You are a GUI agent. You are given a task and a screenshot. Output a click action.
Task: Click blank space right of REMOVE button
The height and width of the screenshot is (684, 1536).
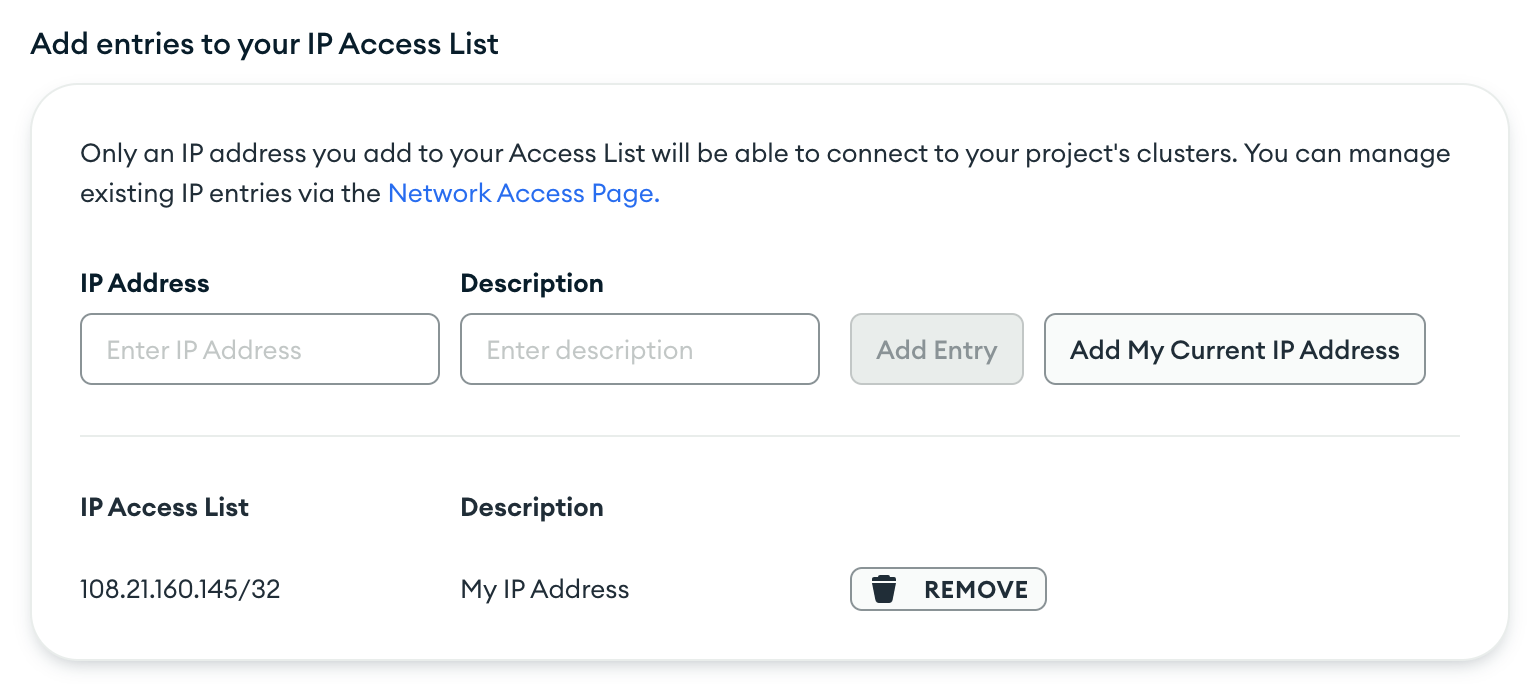click(x=1250, y=590)
